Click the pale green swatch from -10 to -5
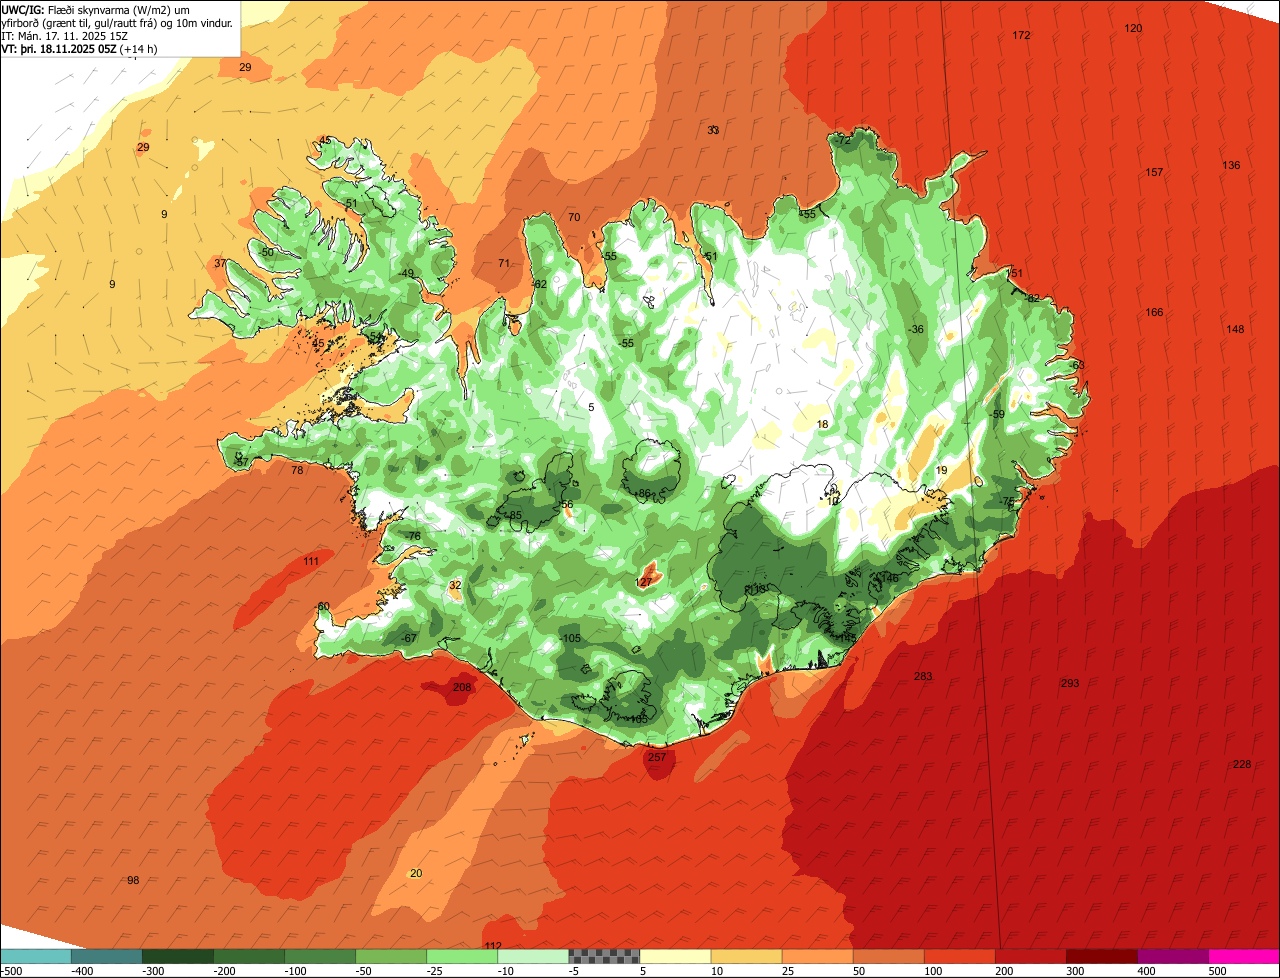This screenshot has width=1280, height=978. (532, 956)
